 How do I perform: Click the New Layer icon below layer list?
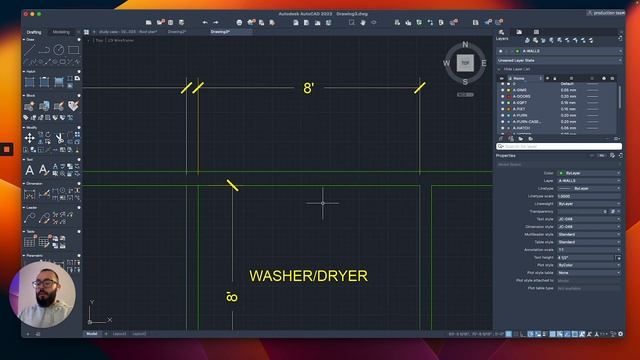tap(501, 139)
